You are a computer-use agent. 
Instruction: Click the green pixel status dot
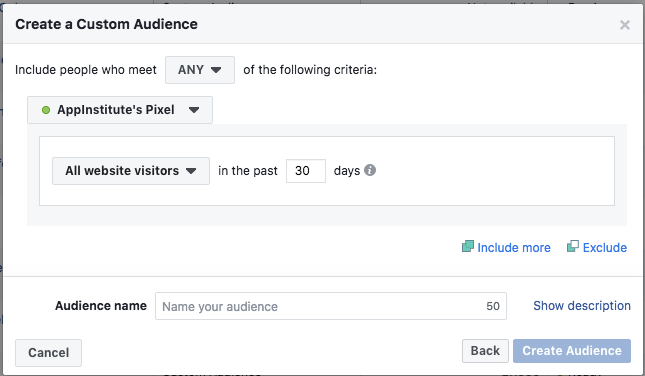point(46,110)
